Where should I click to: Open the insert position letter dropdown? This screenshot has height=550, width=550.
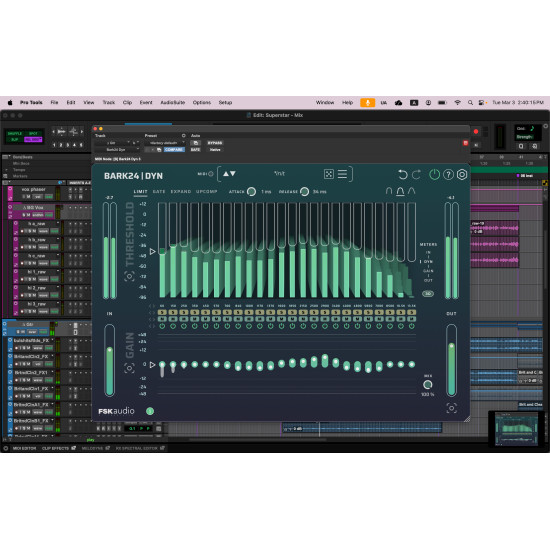point(135,143)
